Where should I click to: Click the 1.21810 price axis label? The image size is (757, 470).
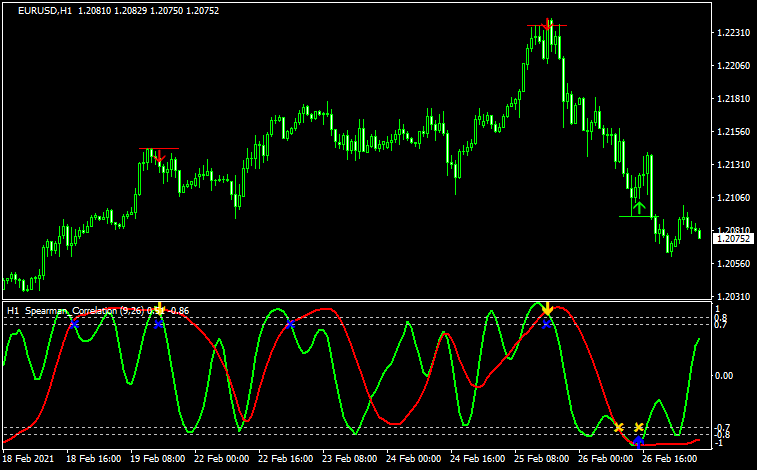click(733, 99)
